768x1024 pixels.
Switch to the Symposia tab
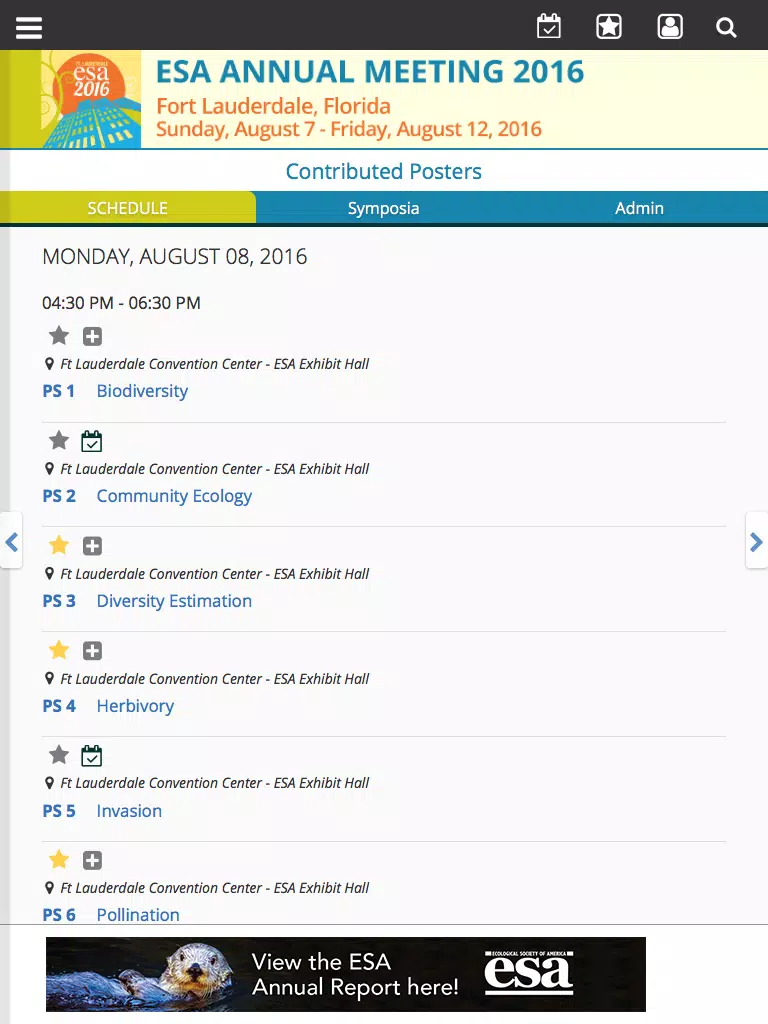pyautogui.click(x=383, y=208)
